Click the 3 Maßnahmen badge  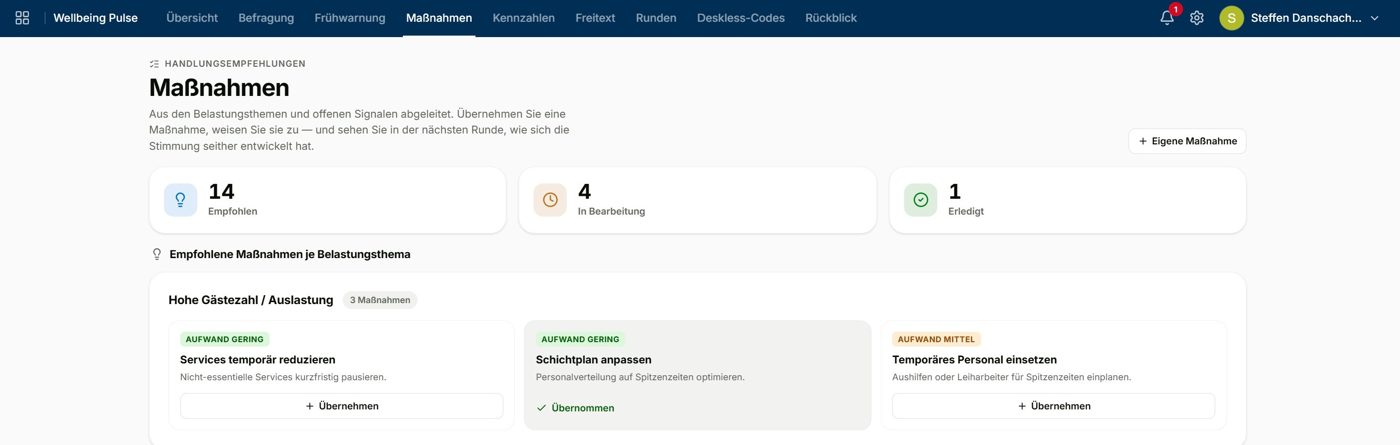[x=380, y=300]
